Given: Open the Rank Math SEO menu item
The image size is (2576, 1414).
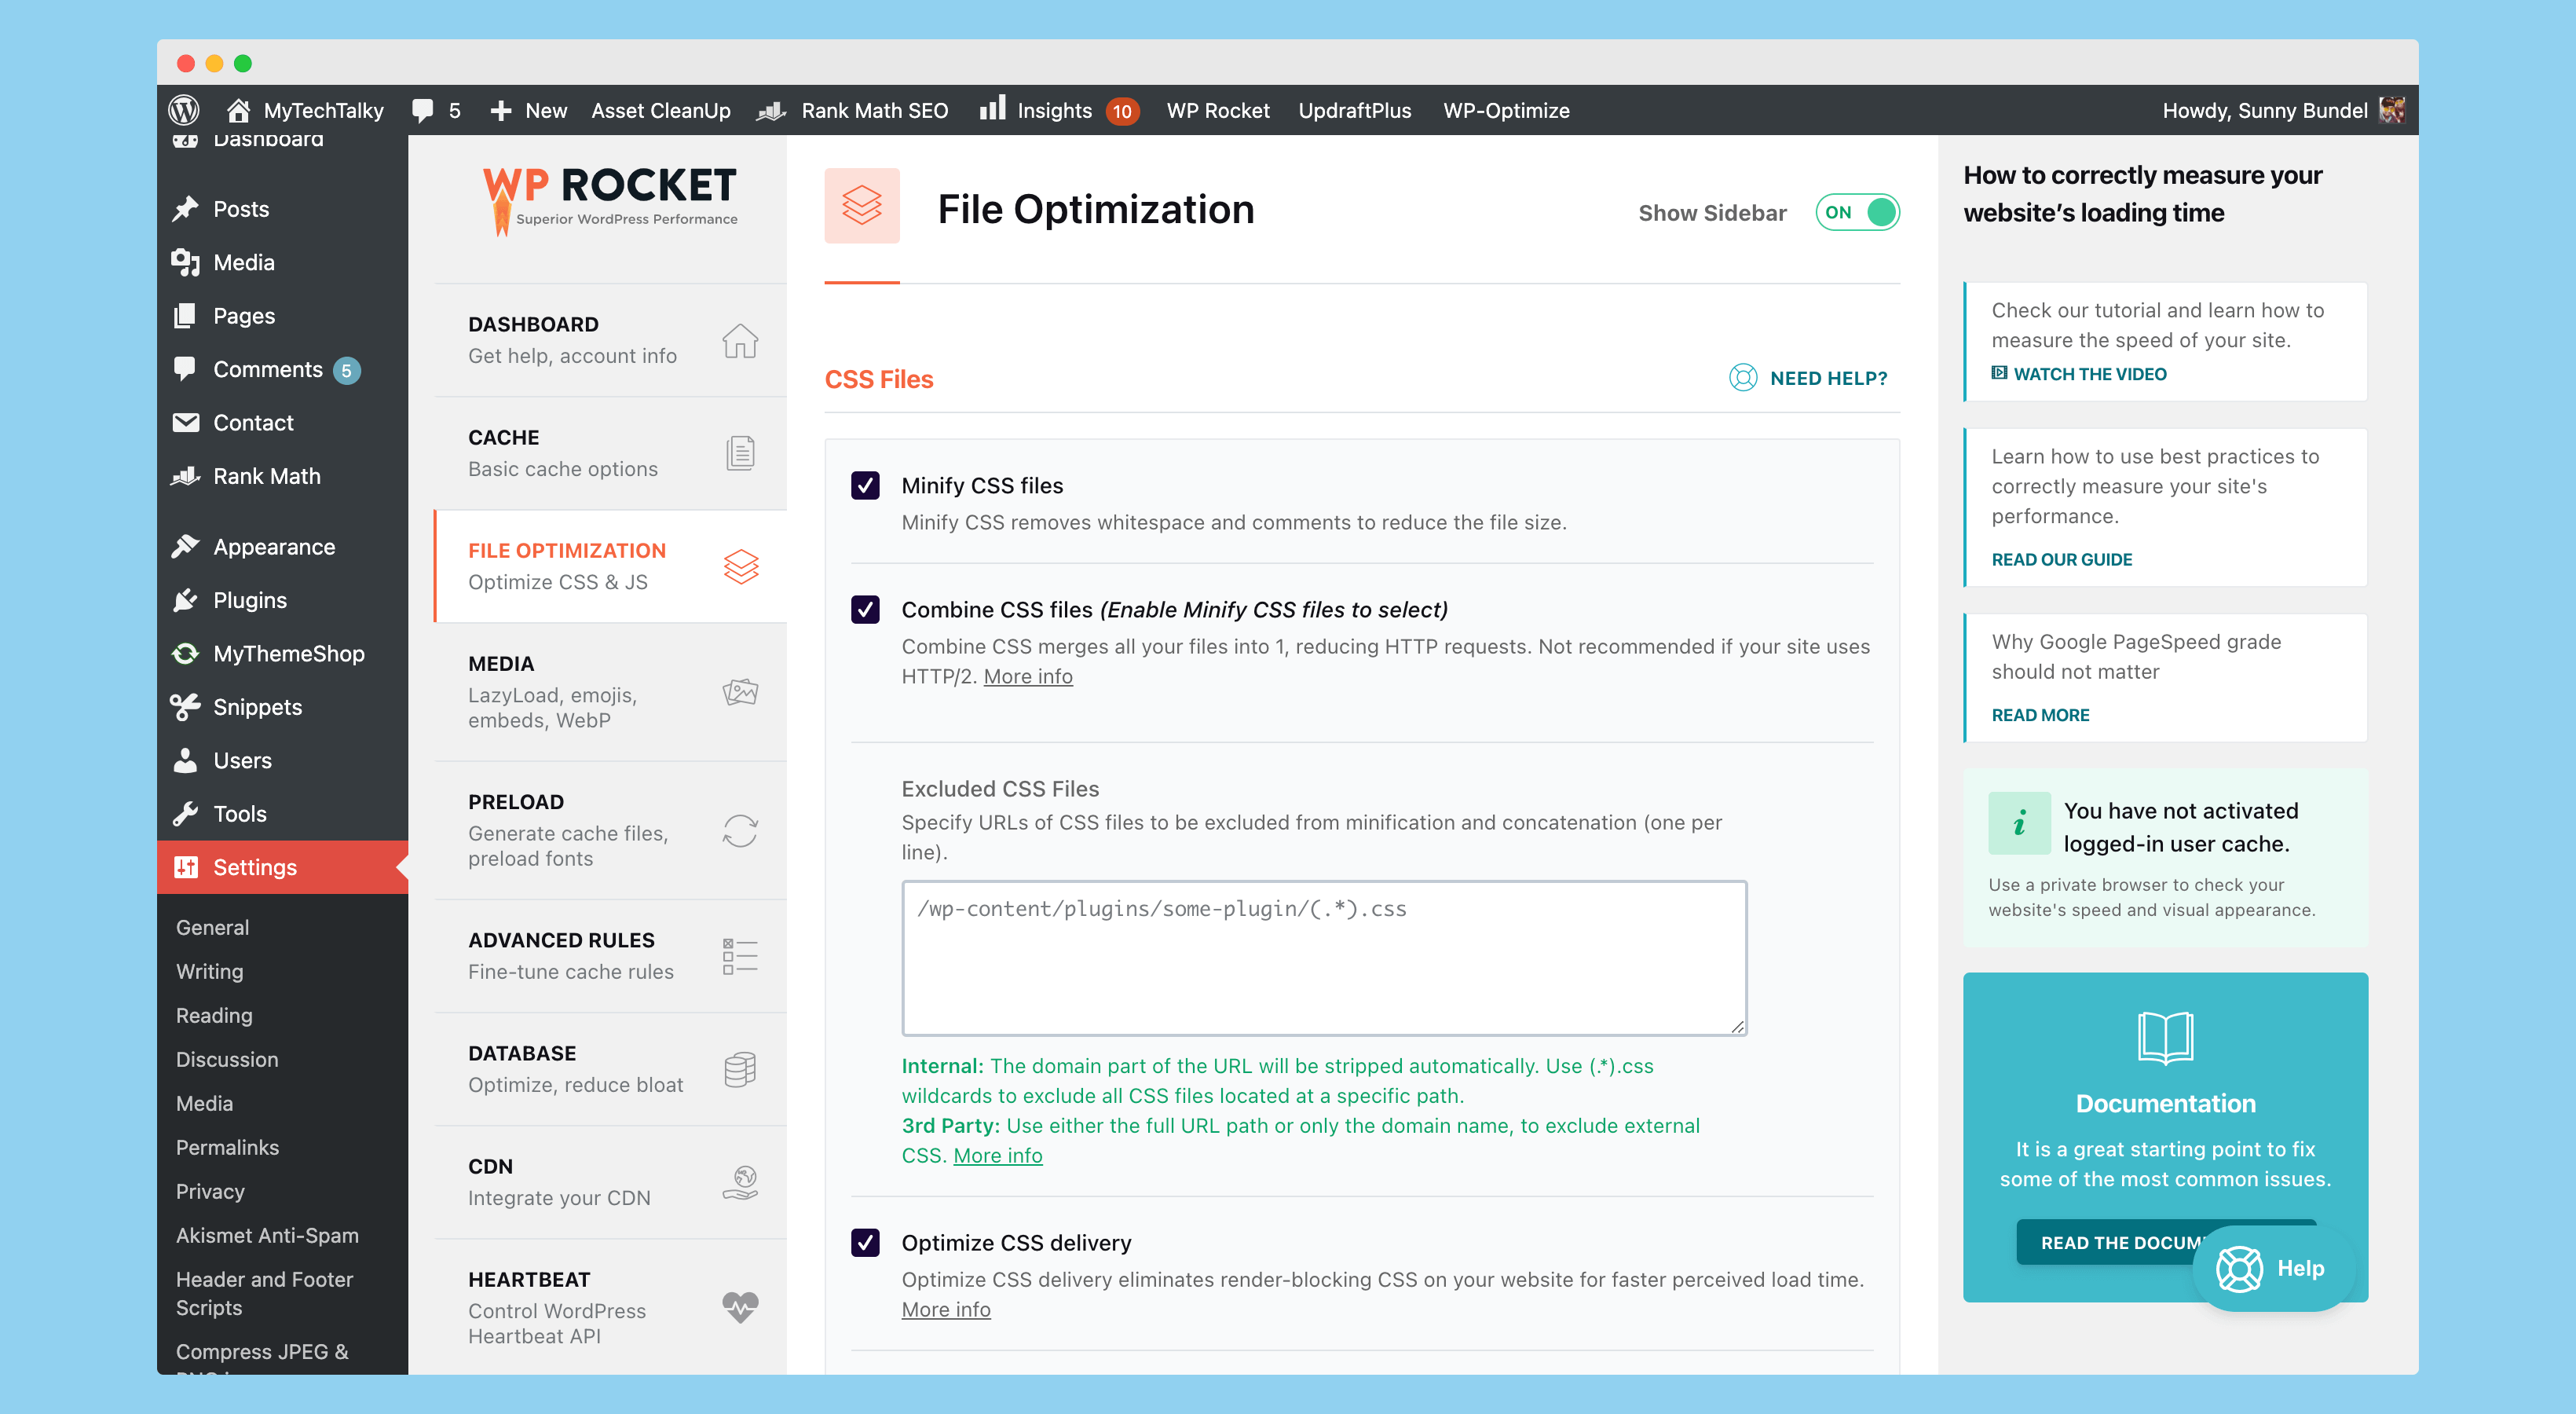Looking at the screenshot, I should pos(872,110).
